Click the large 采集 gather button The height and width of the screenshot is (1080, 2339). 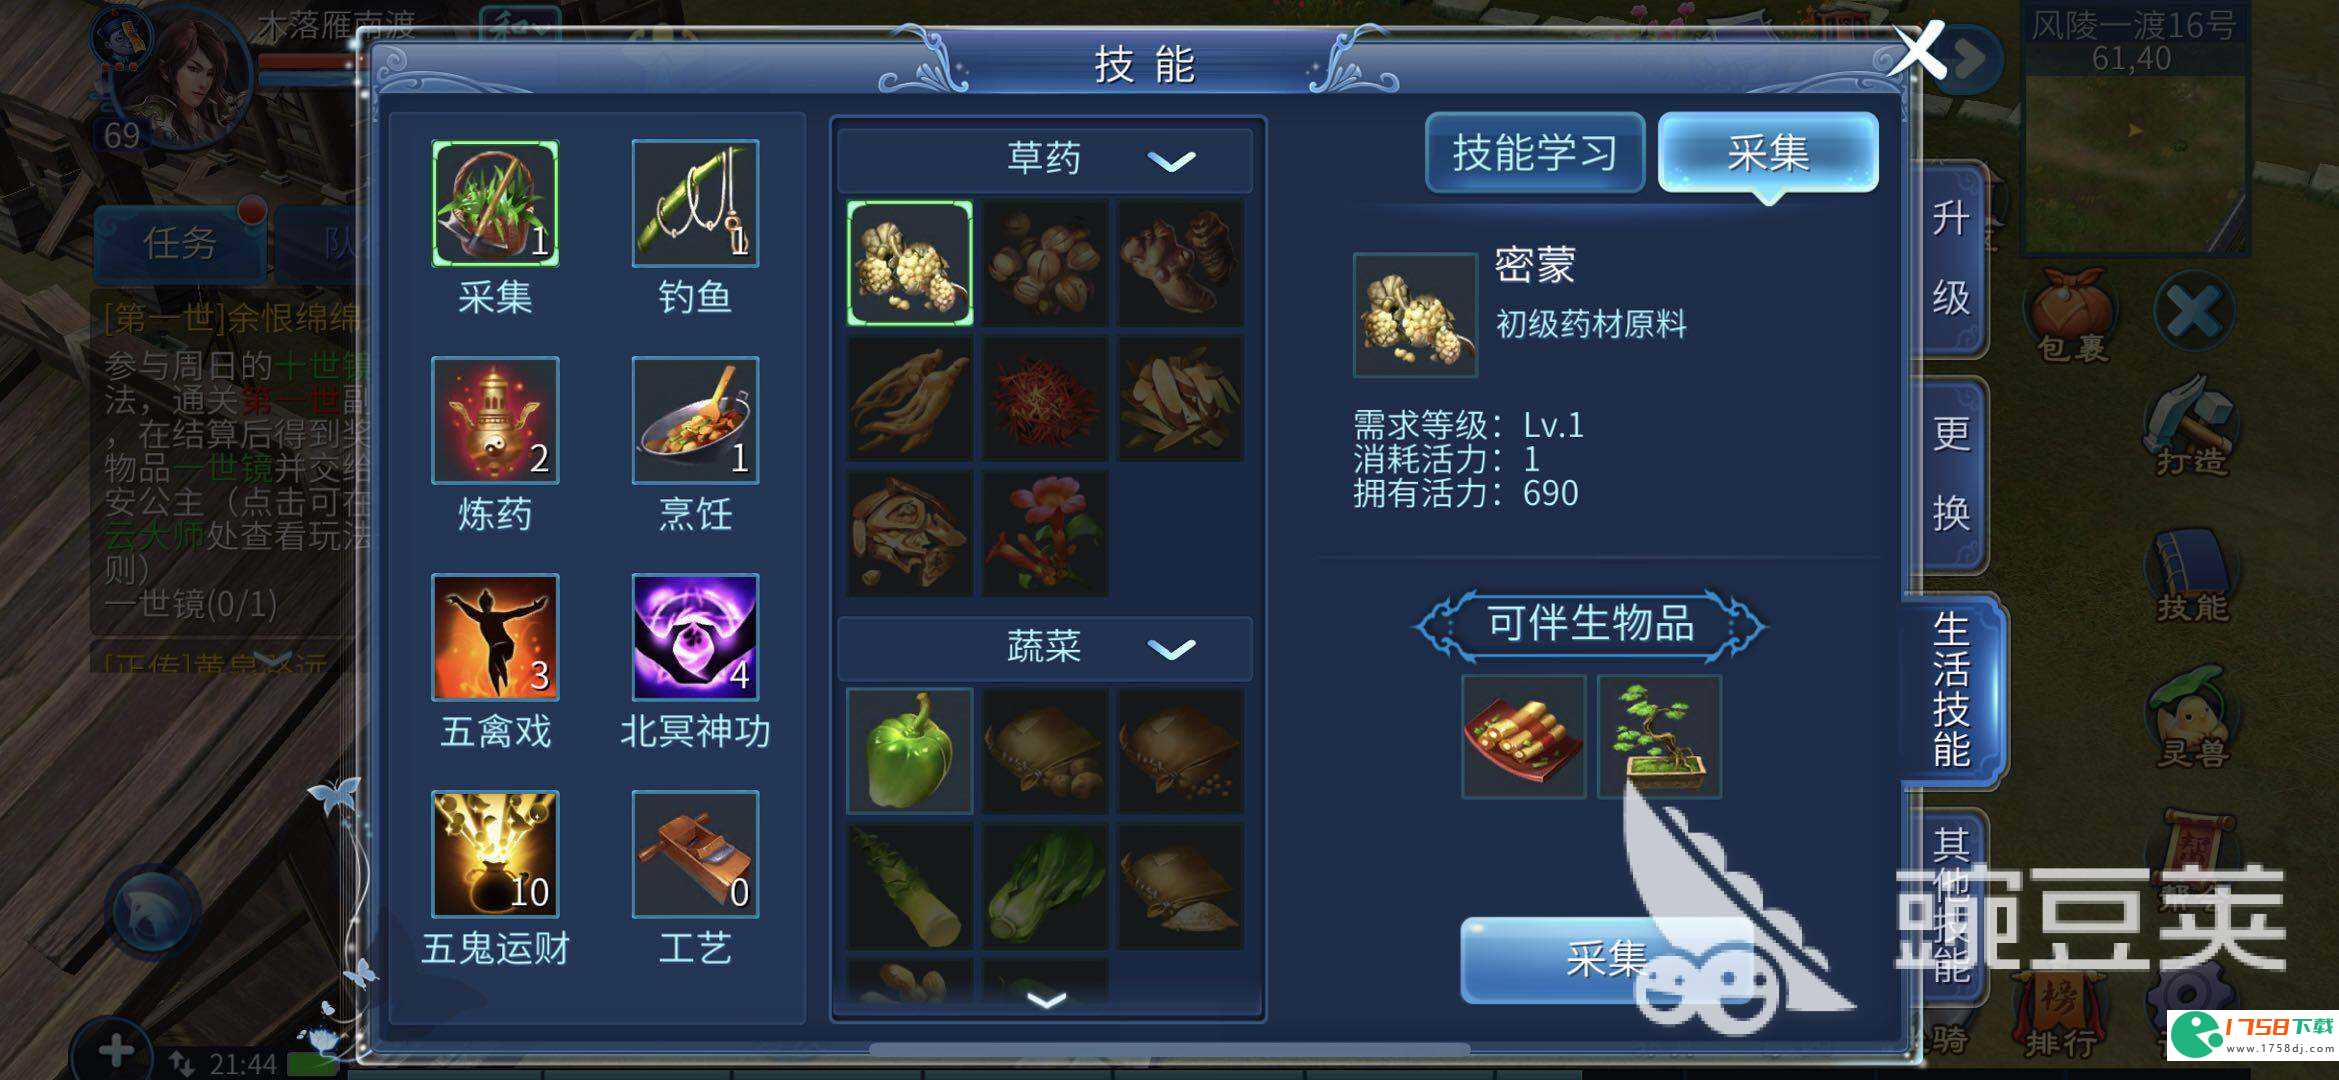click(x=1605, y=960)
